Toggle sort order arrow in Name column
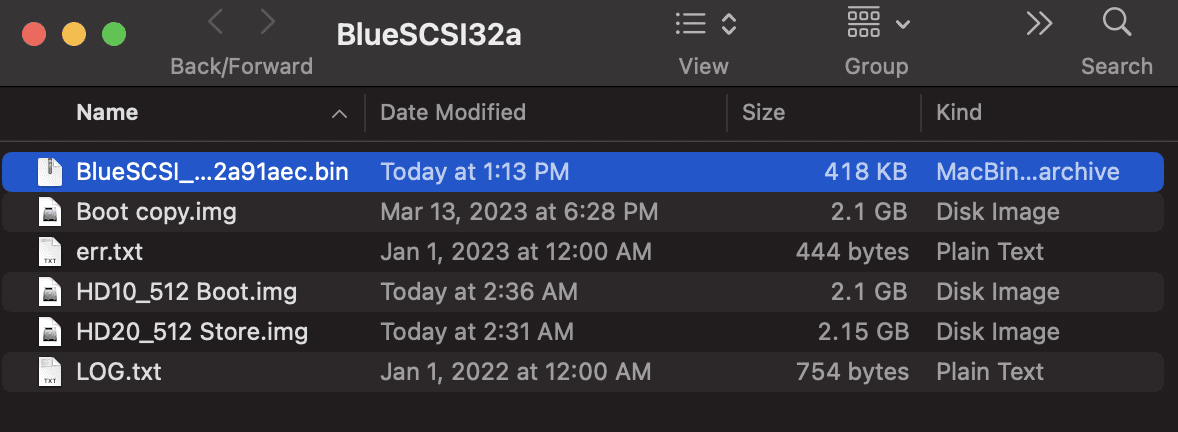The height and width of the screenshot is (432, 1178). pos(339,113)
